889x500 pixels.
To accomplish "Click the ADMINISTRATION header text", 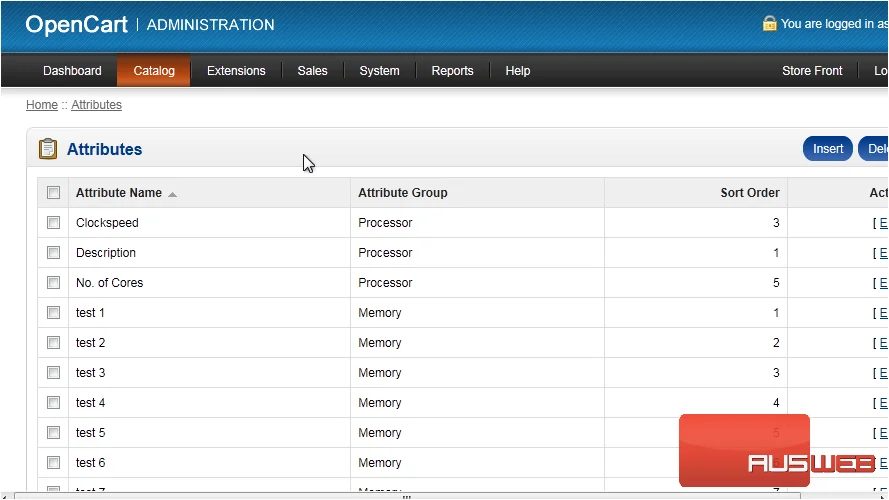I will pos(210,25).
